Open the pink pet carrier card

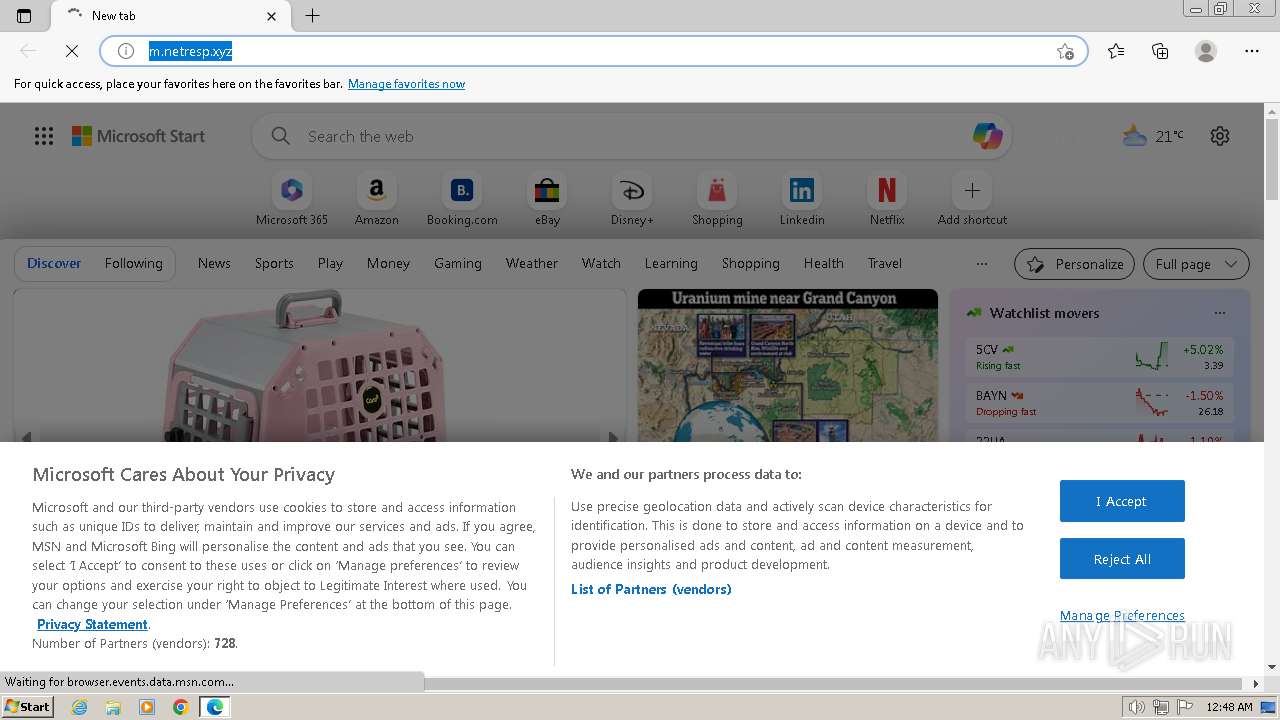click(320, 365)
